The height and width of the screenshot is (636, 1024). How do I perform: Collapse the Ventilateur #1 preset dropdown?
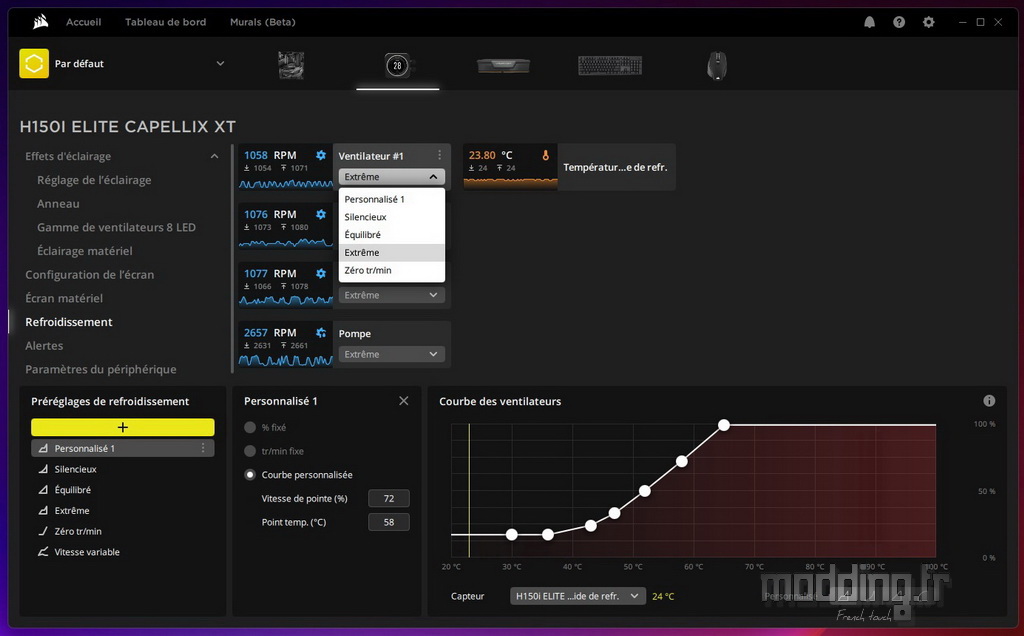392,177
